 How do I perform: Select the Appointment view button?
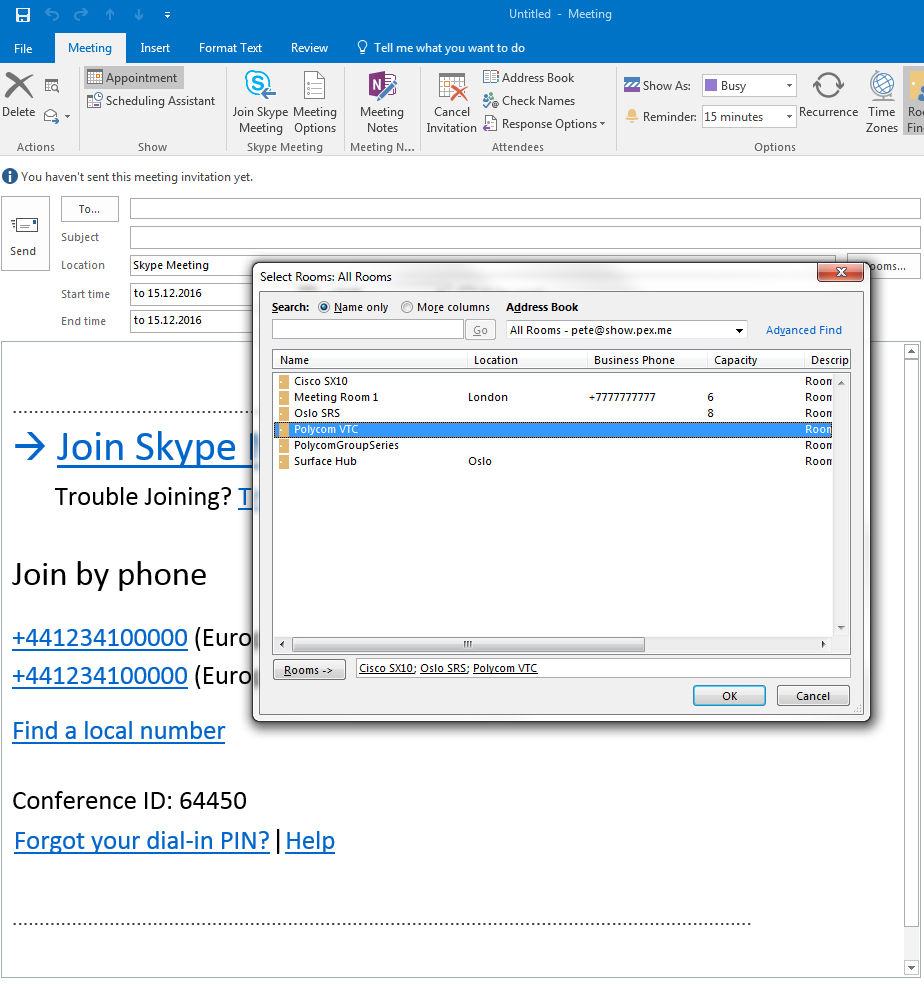133,77
